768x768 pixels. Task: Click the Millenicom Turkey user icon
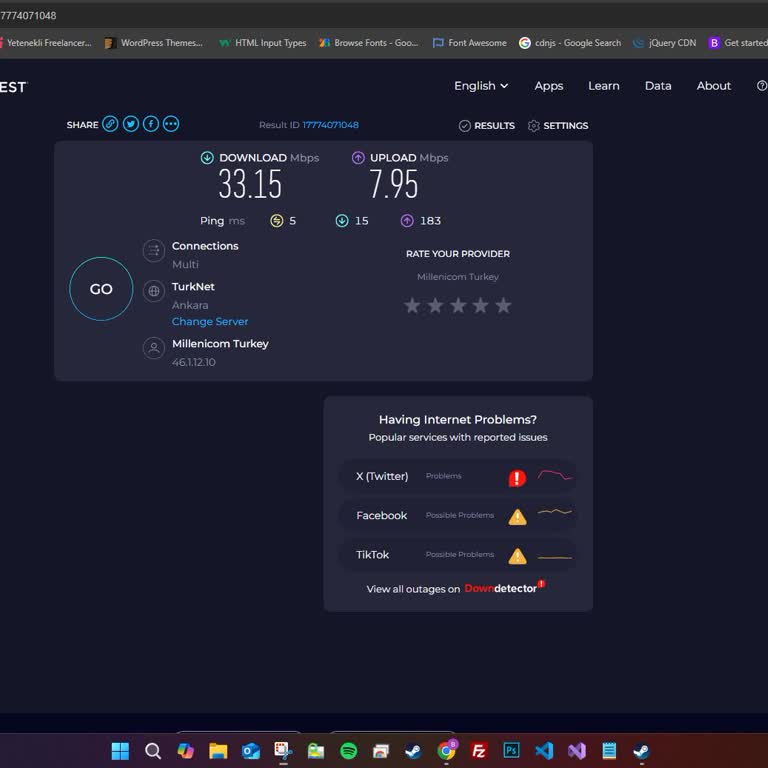click(154, 348)
